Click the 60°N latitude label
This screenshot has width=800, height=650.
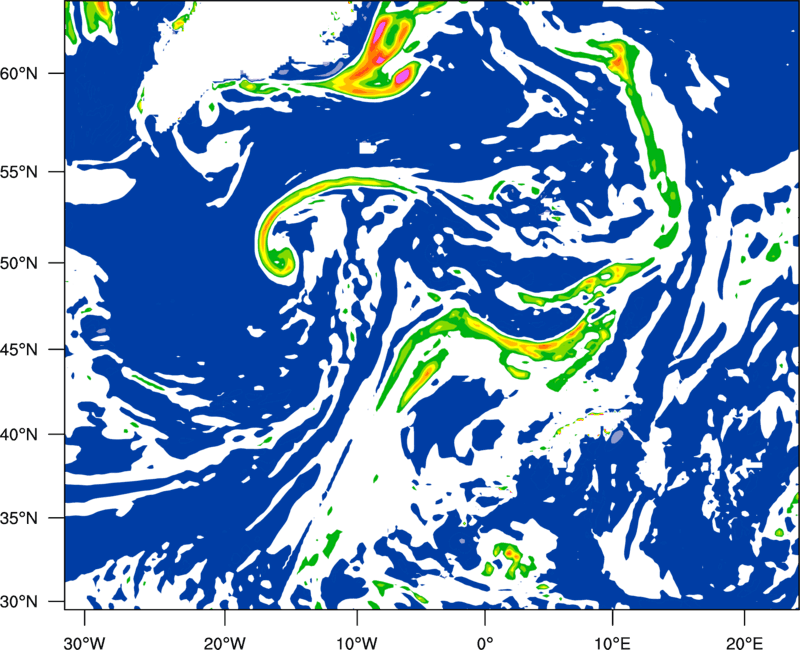point(19,73)
